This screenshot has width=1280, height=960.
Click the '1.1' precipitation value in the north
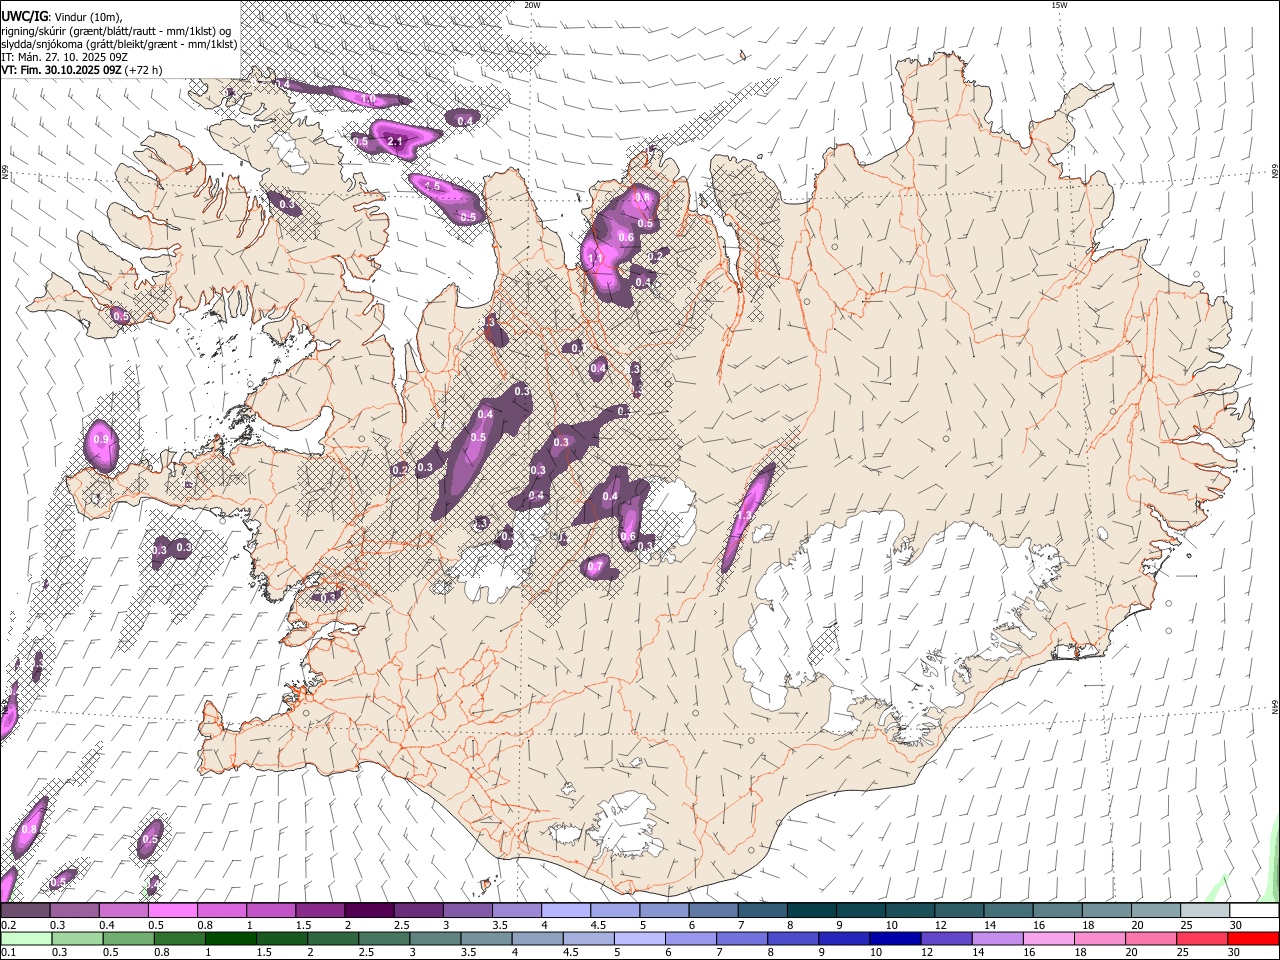(x=595, y=258)
